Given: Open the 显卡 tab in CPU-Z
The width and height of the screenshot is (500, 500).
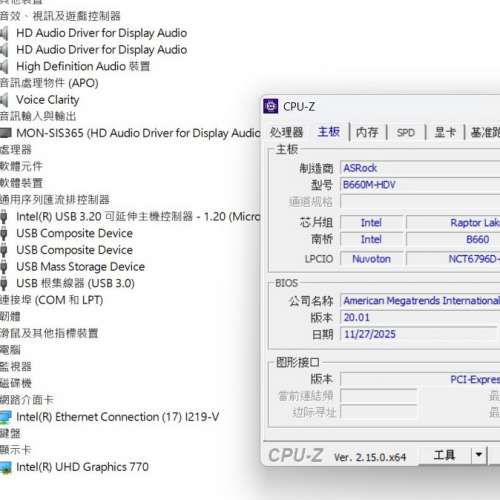Looking at the screenshot, I should point(445,132).
